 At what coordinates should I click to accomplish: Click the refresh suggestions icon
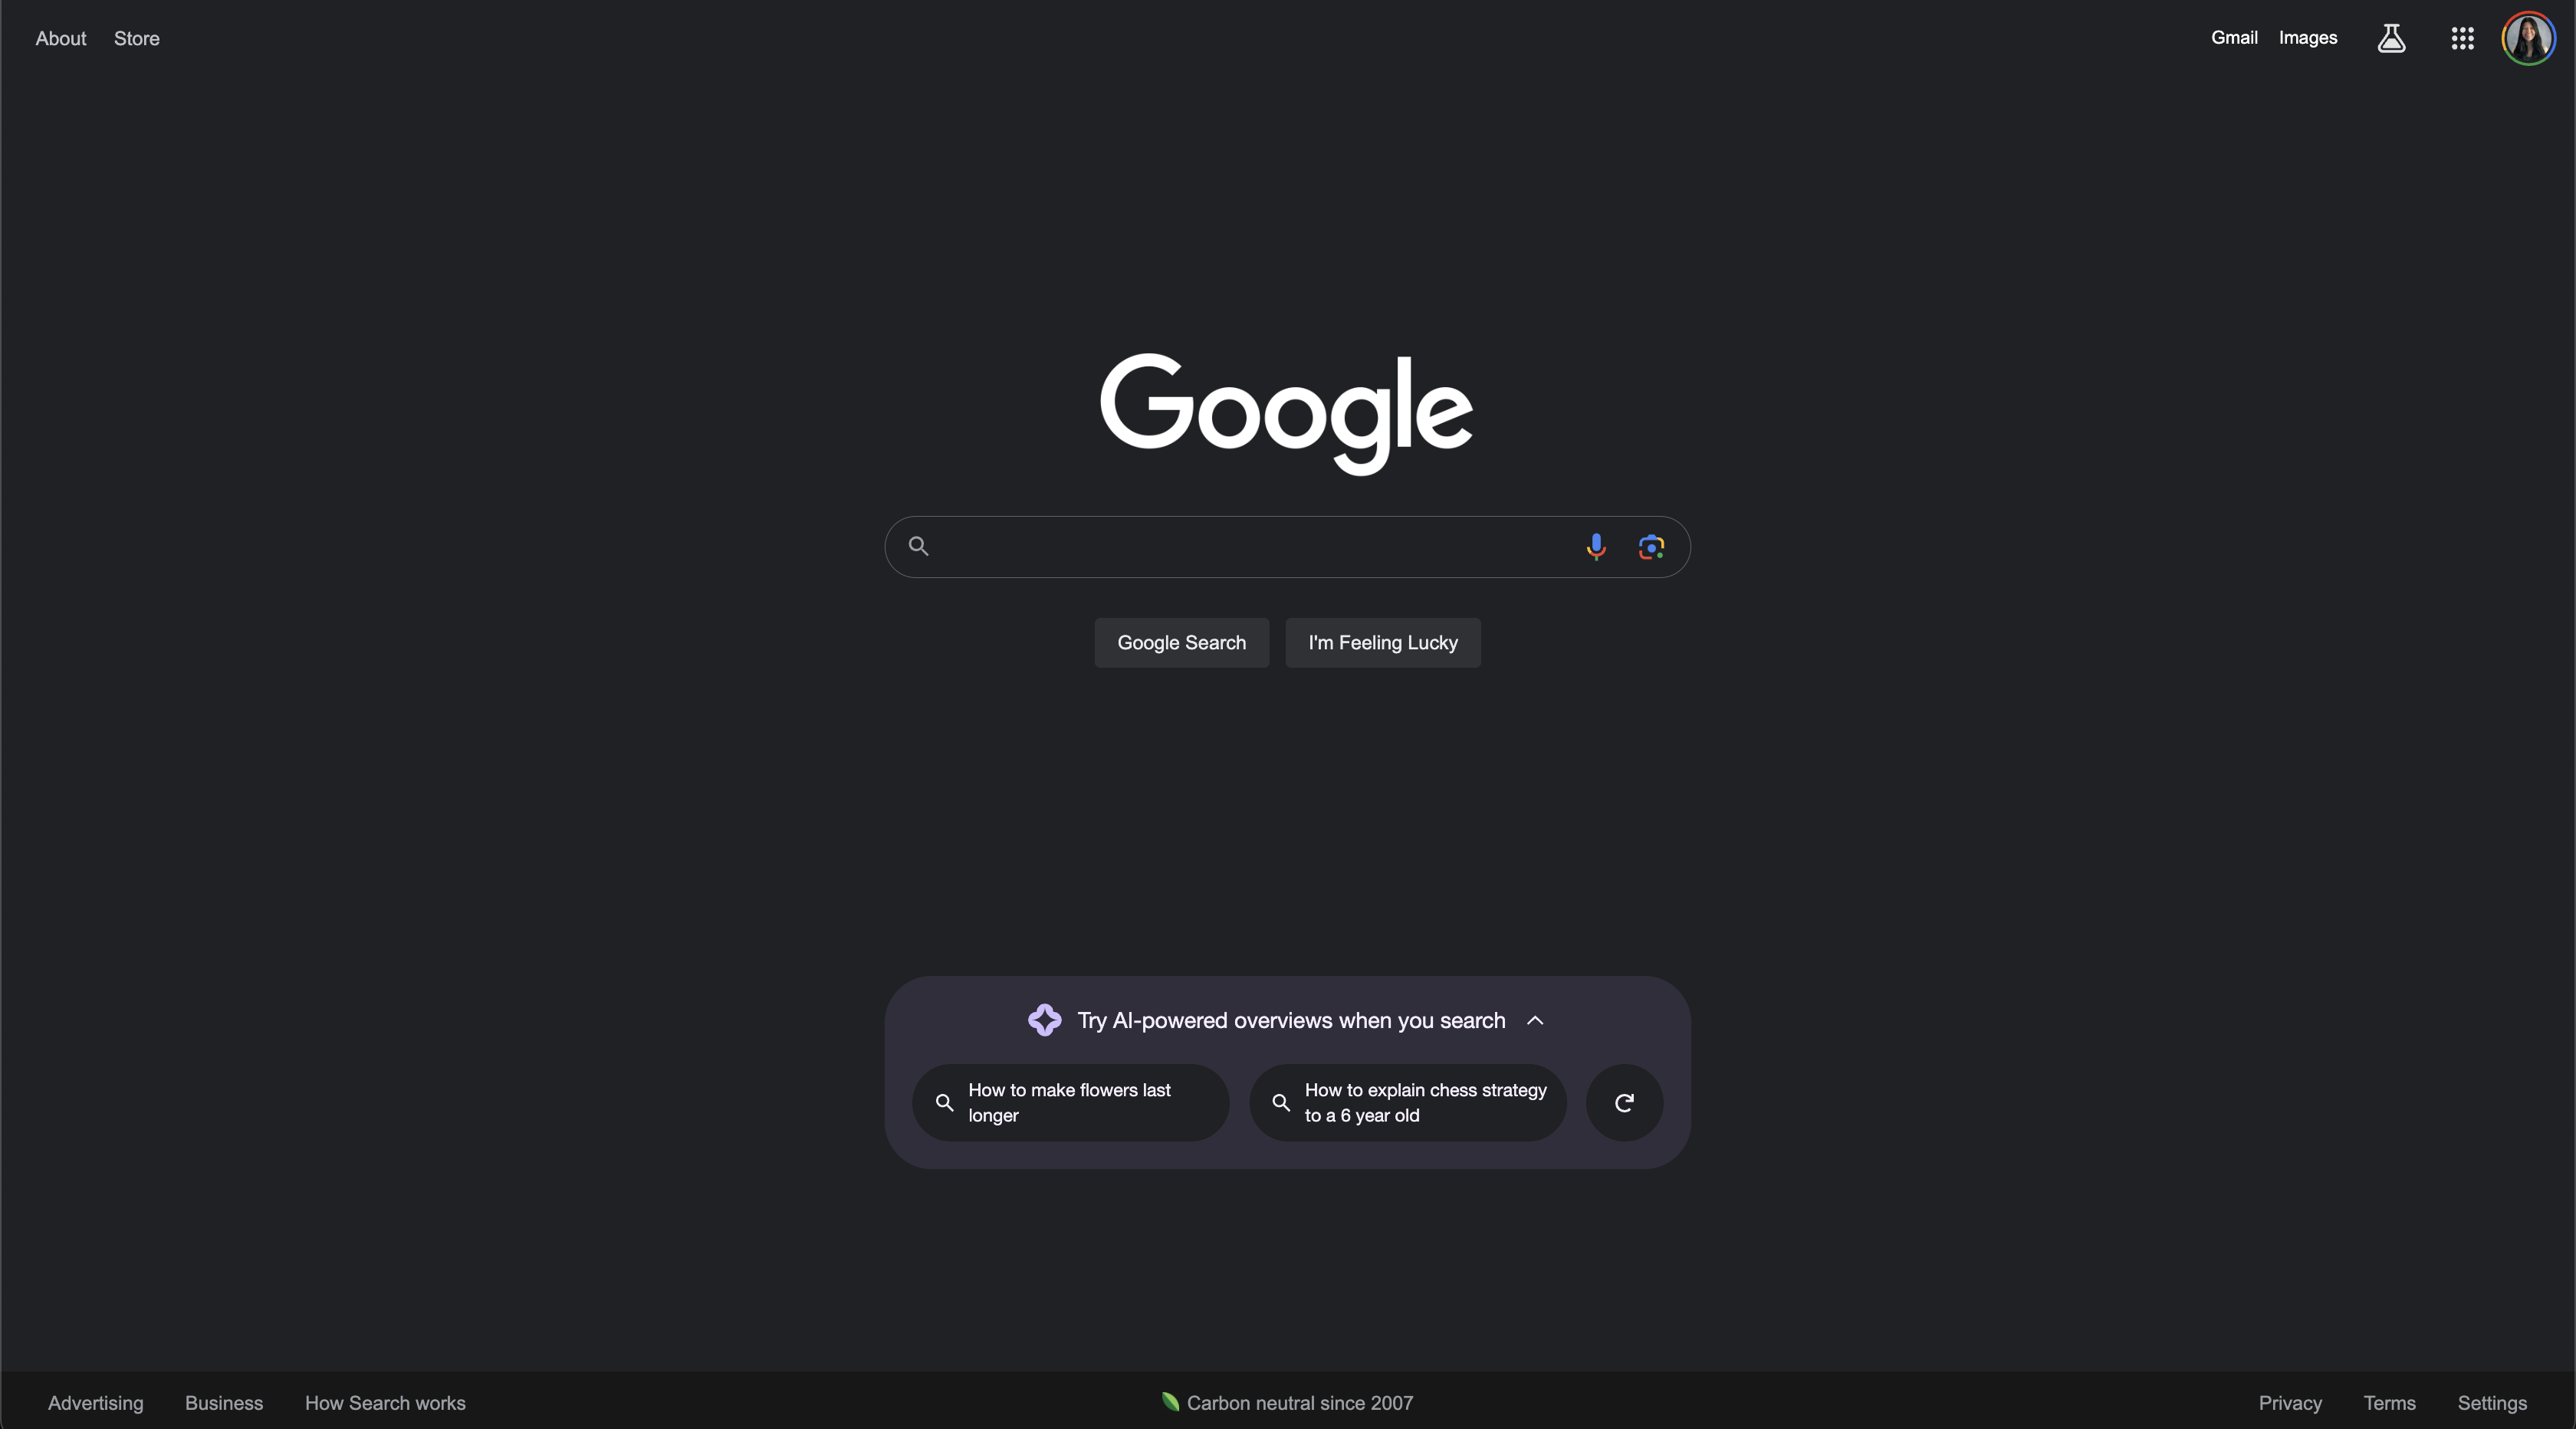pyautogui.click(x=1622, y=1102)
